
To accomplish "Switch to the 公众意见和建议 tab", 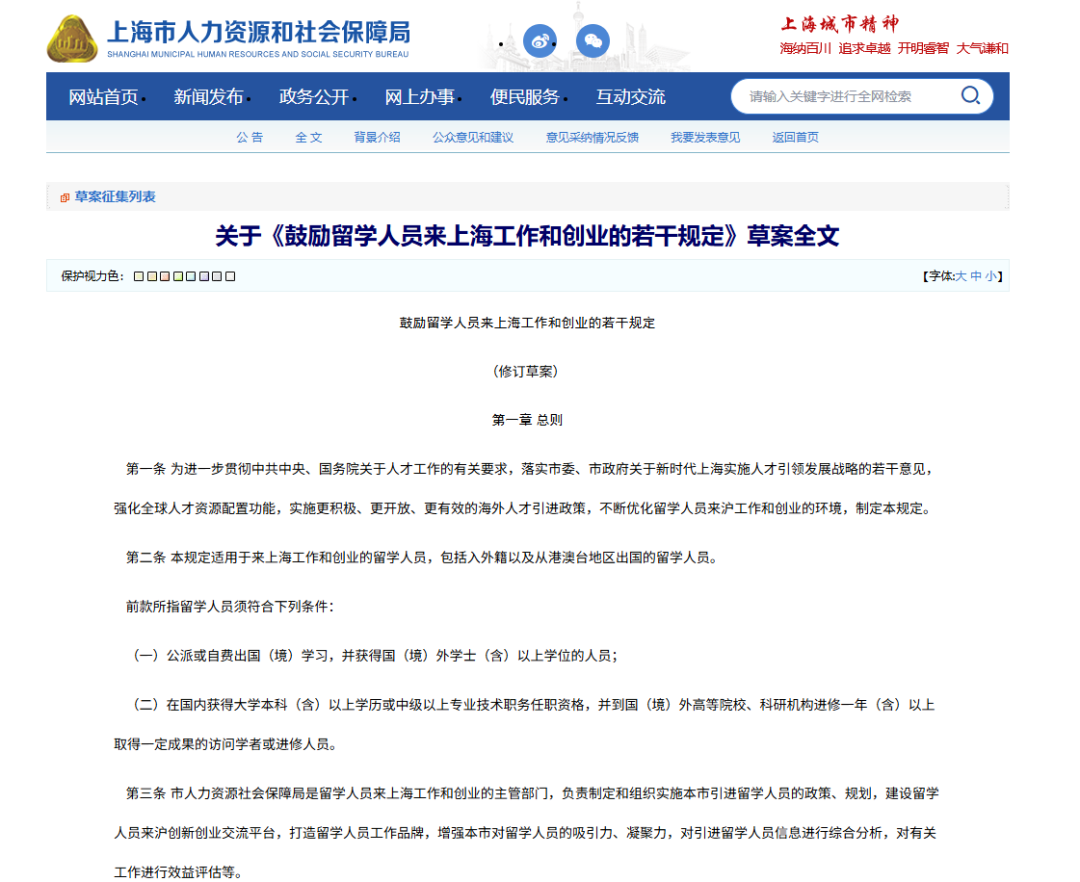I will click(473, 138).
